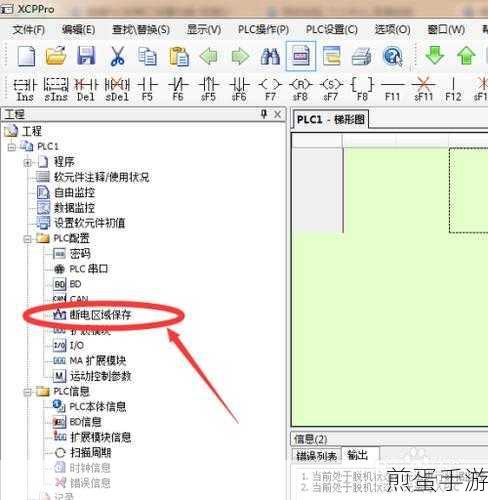Collapse the PLC1 tree node
The width and height of the screenshot is (488, 500).
12,147
